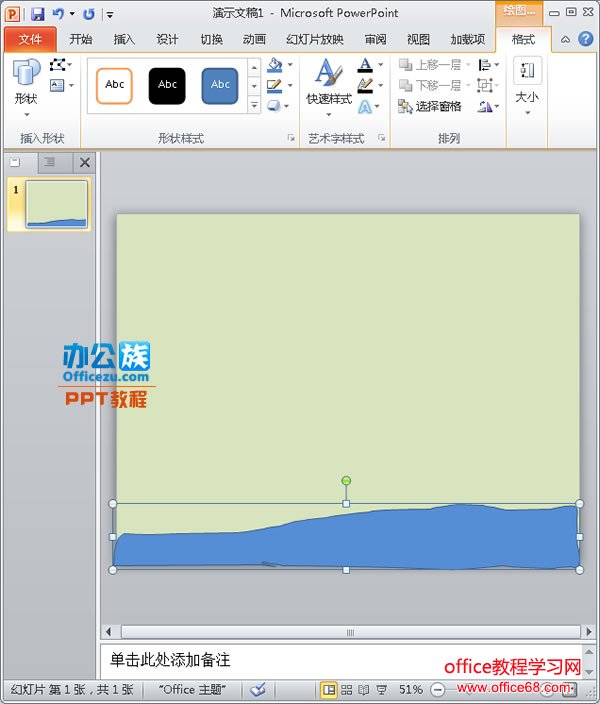The image size is (600, 704).
Task: Switch to Normal view icon in status bar
Action: 329,689
